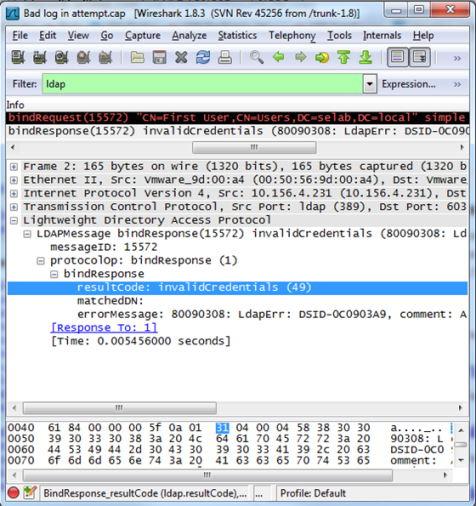Start a new live capture icon
Screen dimensions: 476x506
(x=62, y=57)
